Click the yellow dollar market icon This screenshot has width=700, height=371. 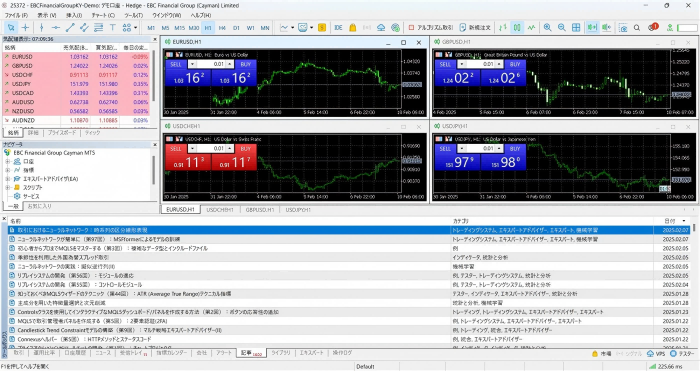coord(322,28)
